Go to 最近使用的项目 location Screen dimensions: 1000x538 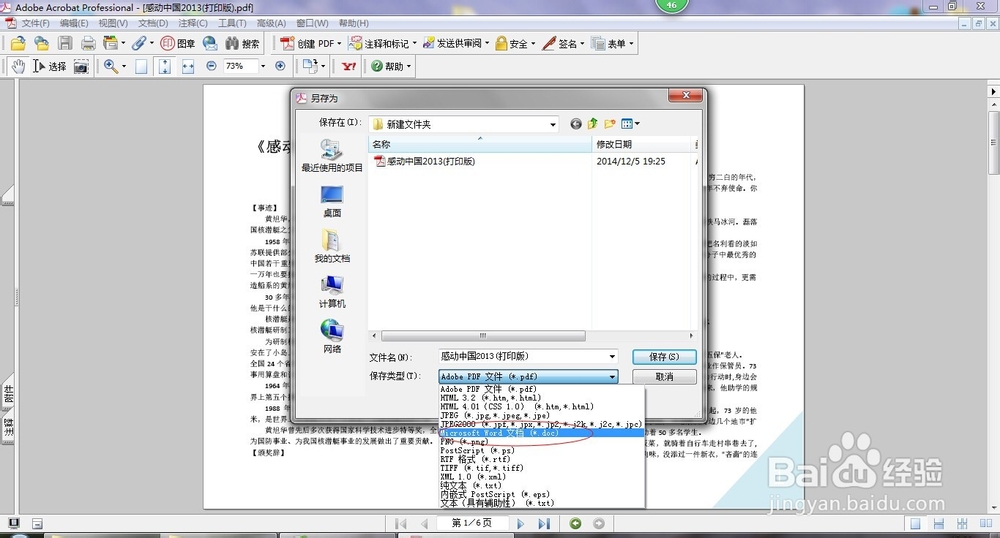tap(332, 156)
